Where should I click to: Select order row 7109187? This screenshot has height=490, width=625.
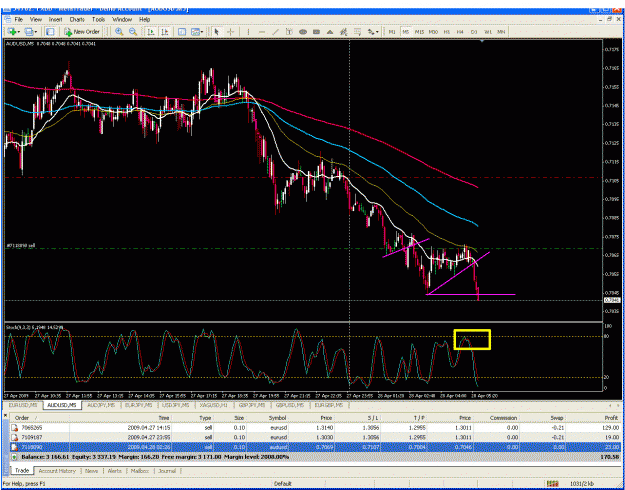[315, 437]
